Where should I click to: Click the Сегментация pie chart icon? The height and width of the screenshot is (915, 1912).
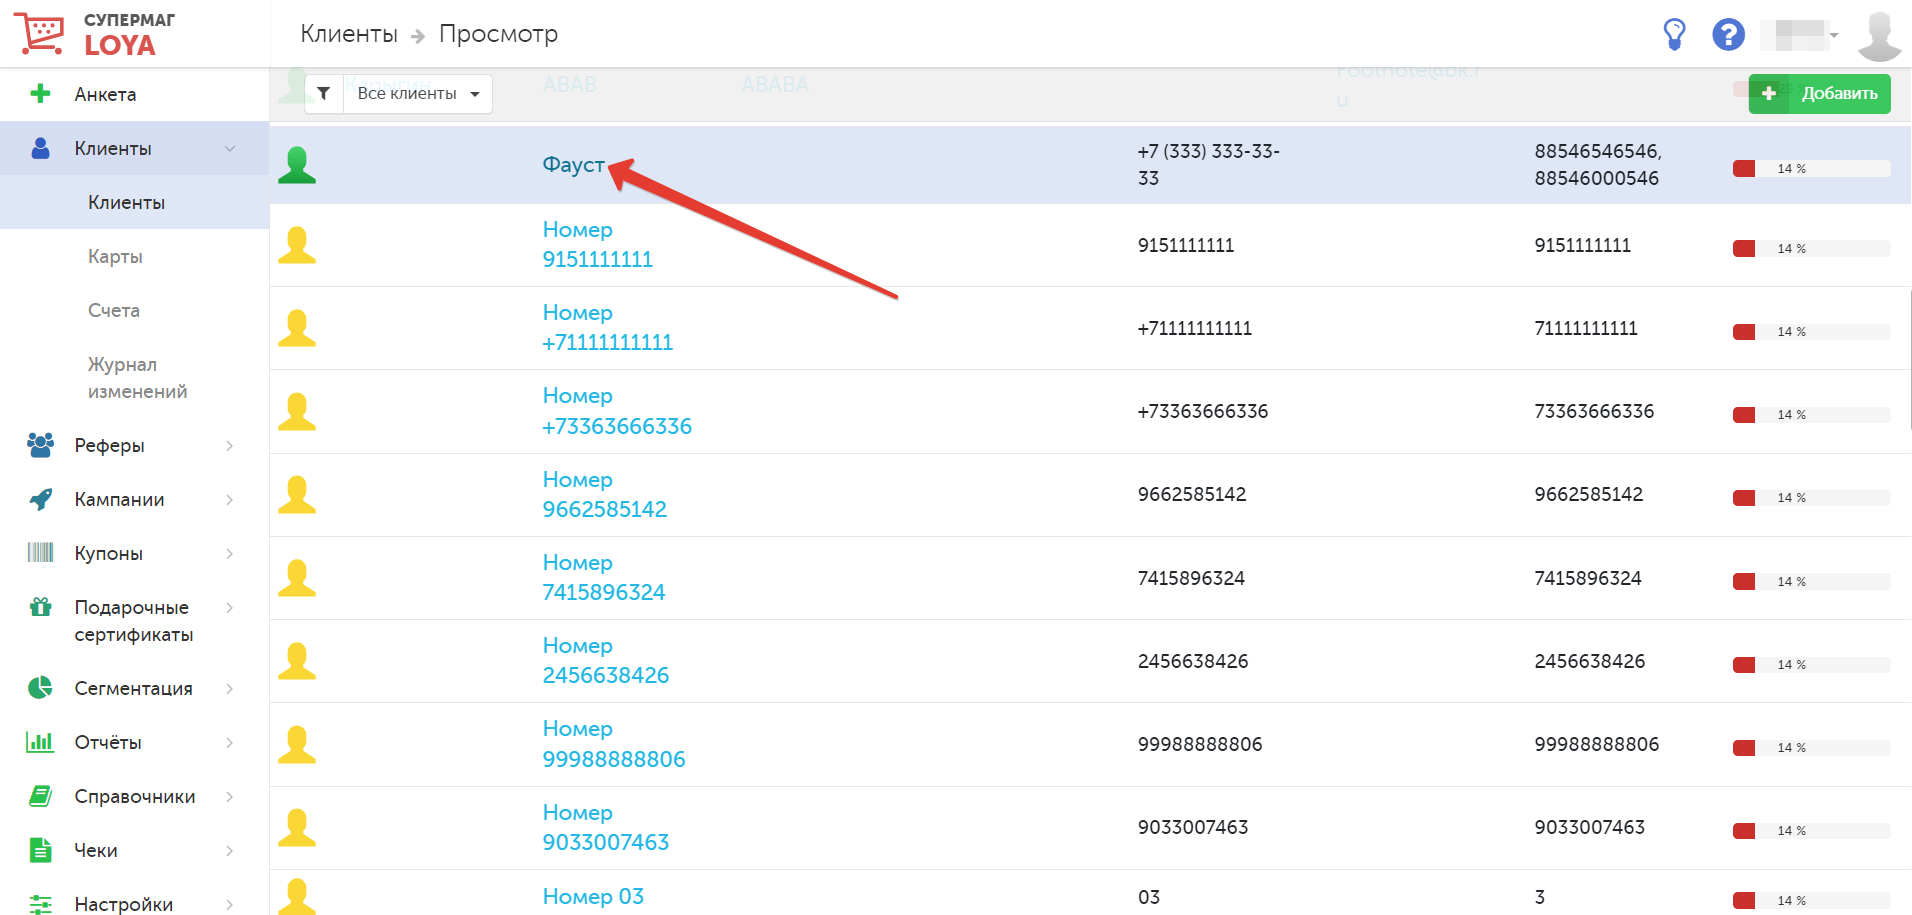tap(40, 688)
